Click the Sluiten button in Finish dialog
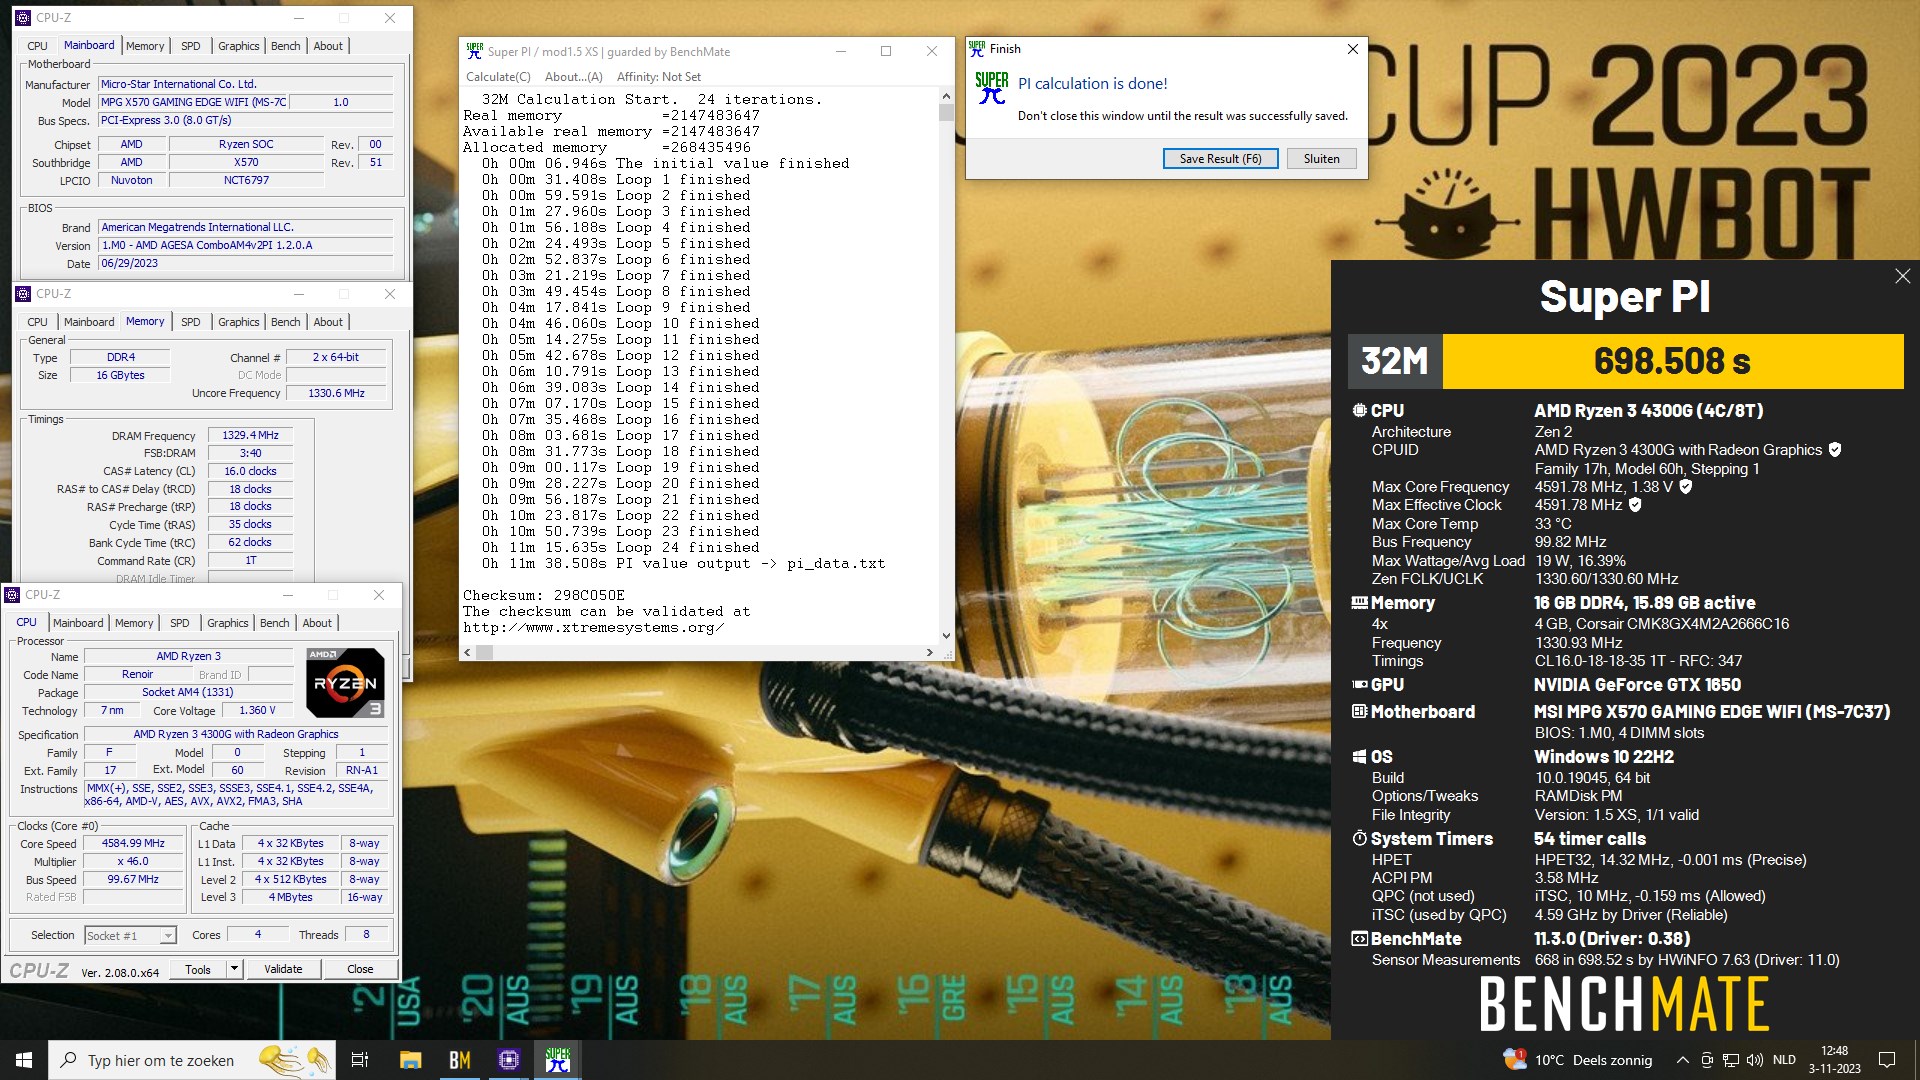This screenshot has height=1080, width=1920. click(x=1321, y=159)
